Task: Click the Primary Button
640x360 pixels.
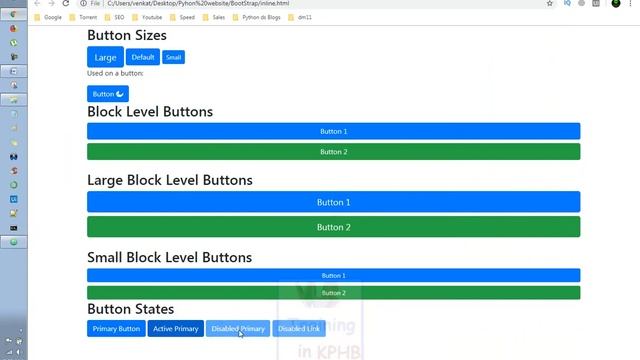Action: point(116,329)
